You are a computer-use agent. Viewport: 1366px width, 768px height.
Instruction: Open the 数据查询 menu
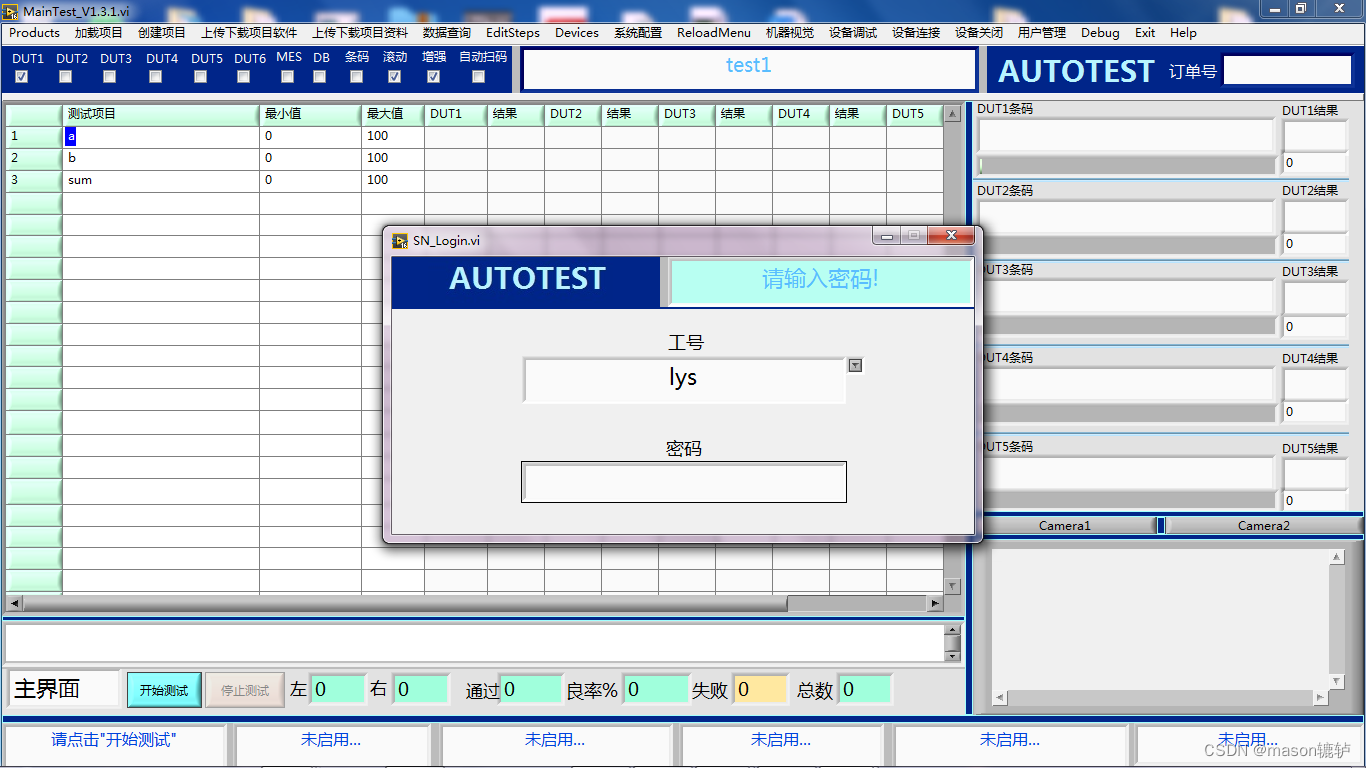click(447, 33)
